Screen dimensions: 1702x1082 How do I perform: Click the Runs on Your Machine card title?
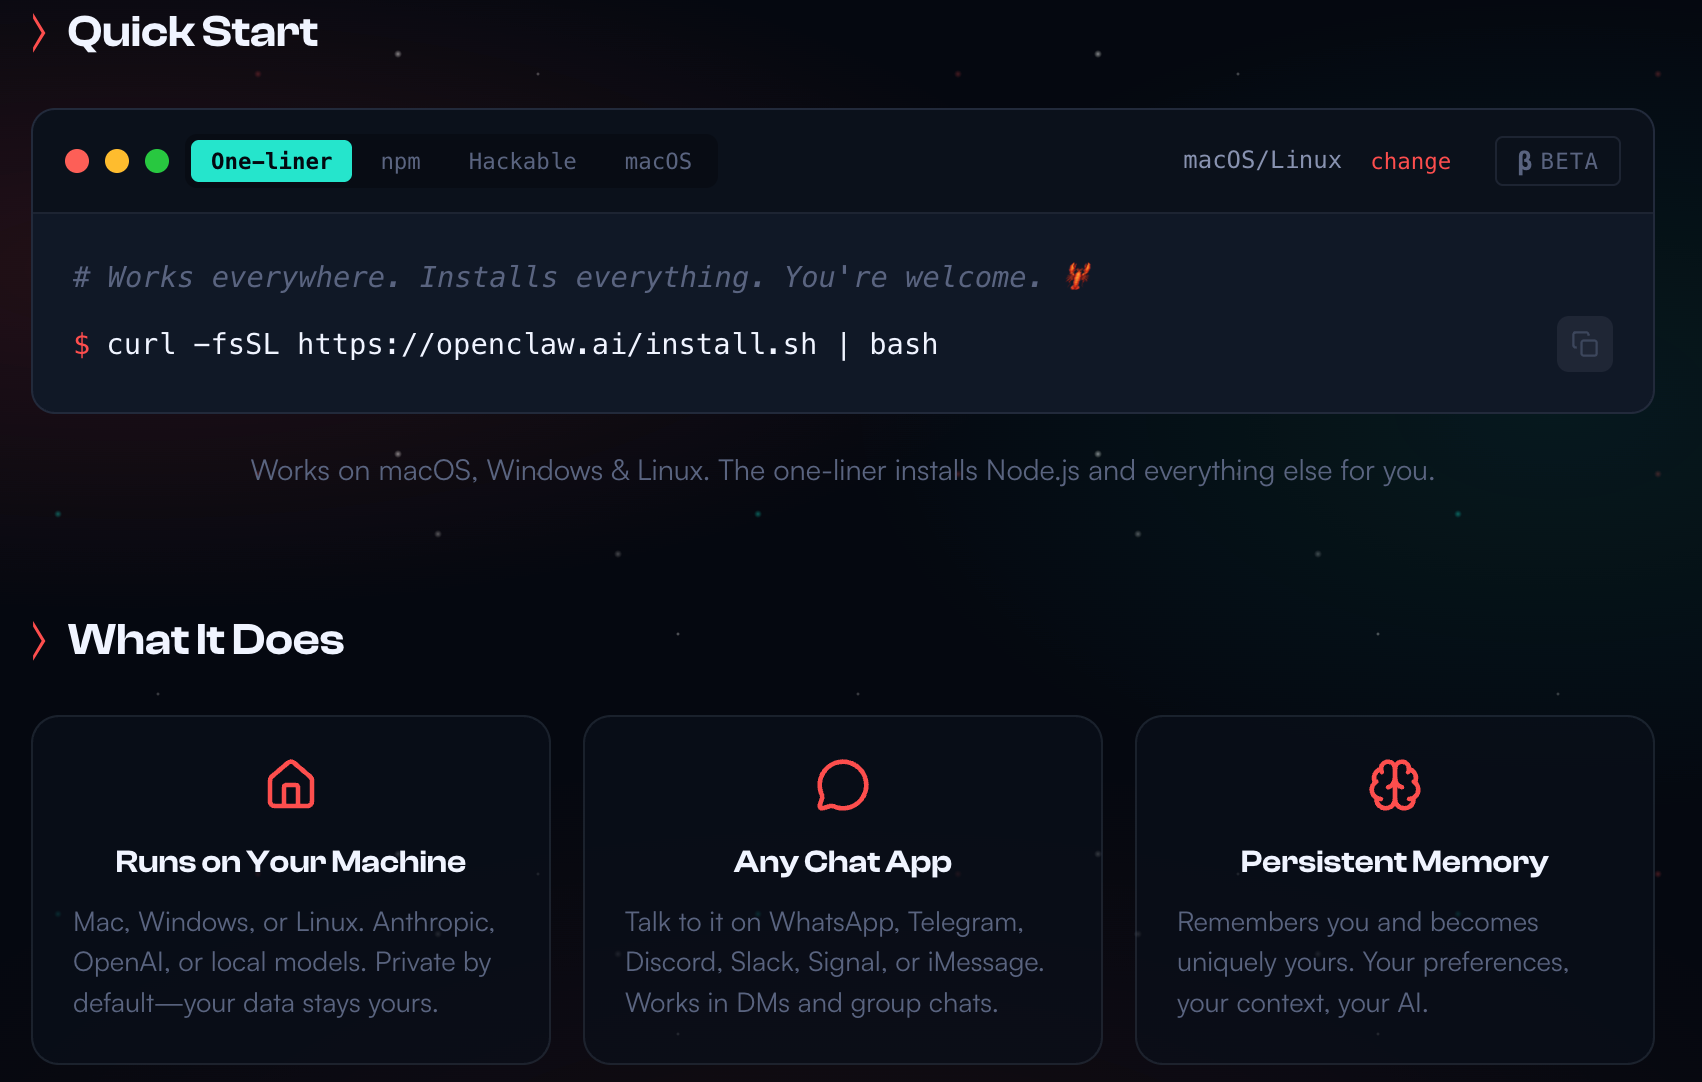pos(291,862)
